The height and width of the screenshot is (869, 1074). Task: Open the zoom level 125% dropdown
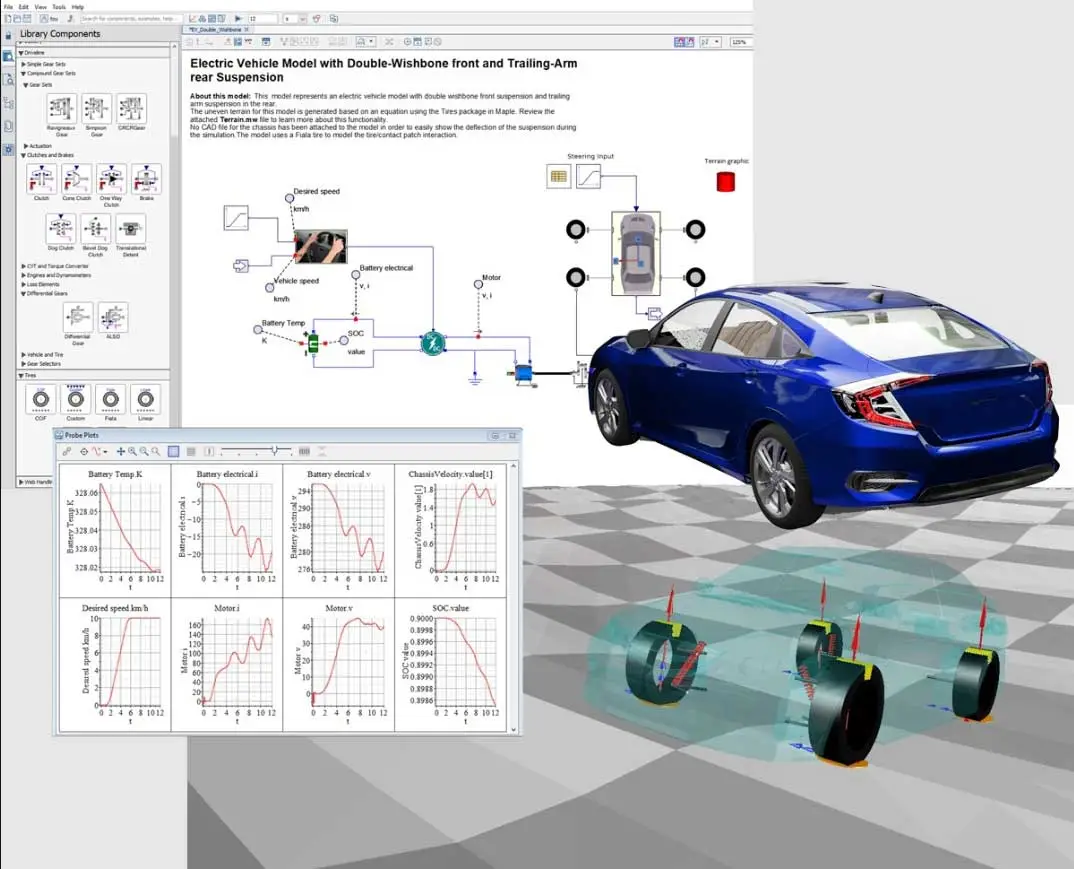tap(740, 42)
